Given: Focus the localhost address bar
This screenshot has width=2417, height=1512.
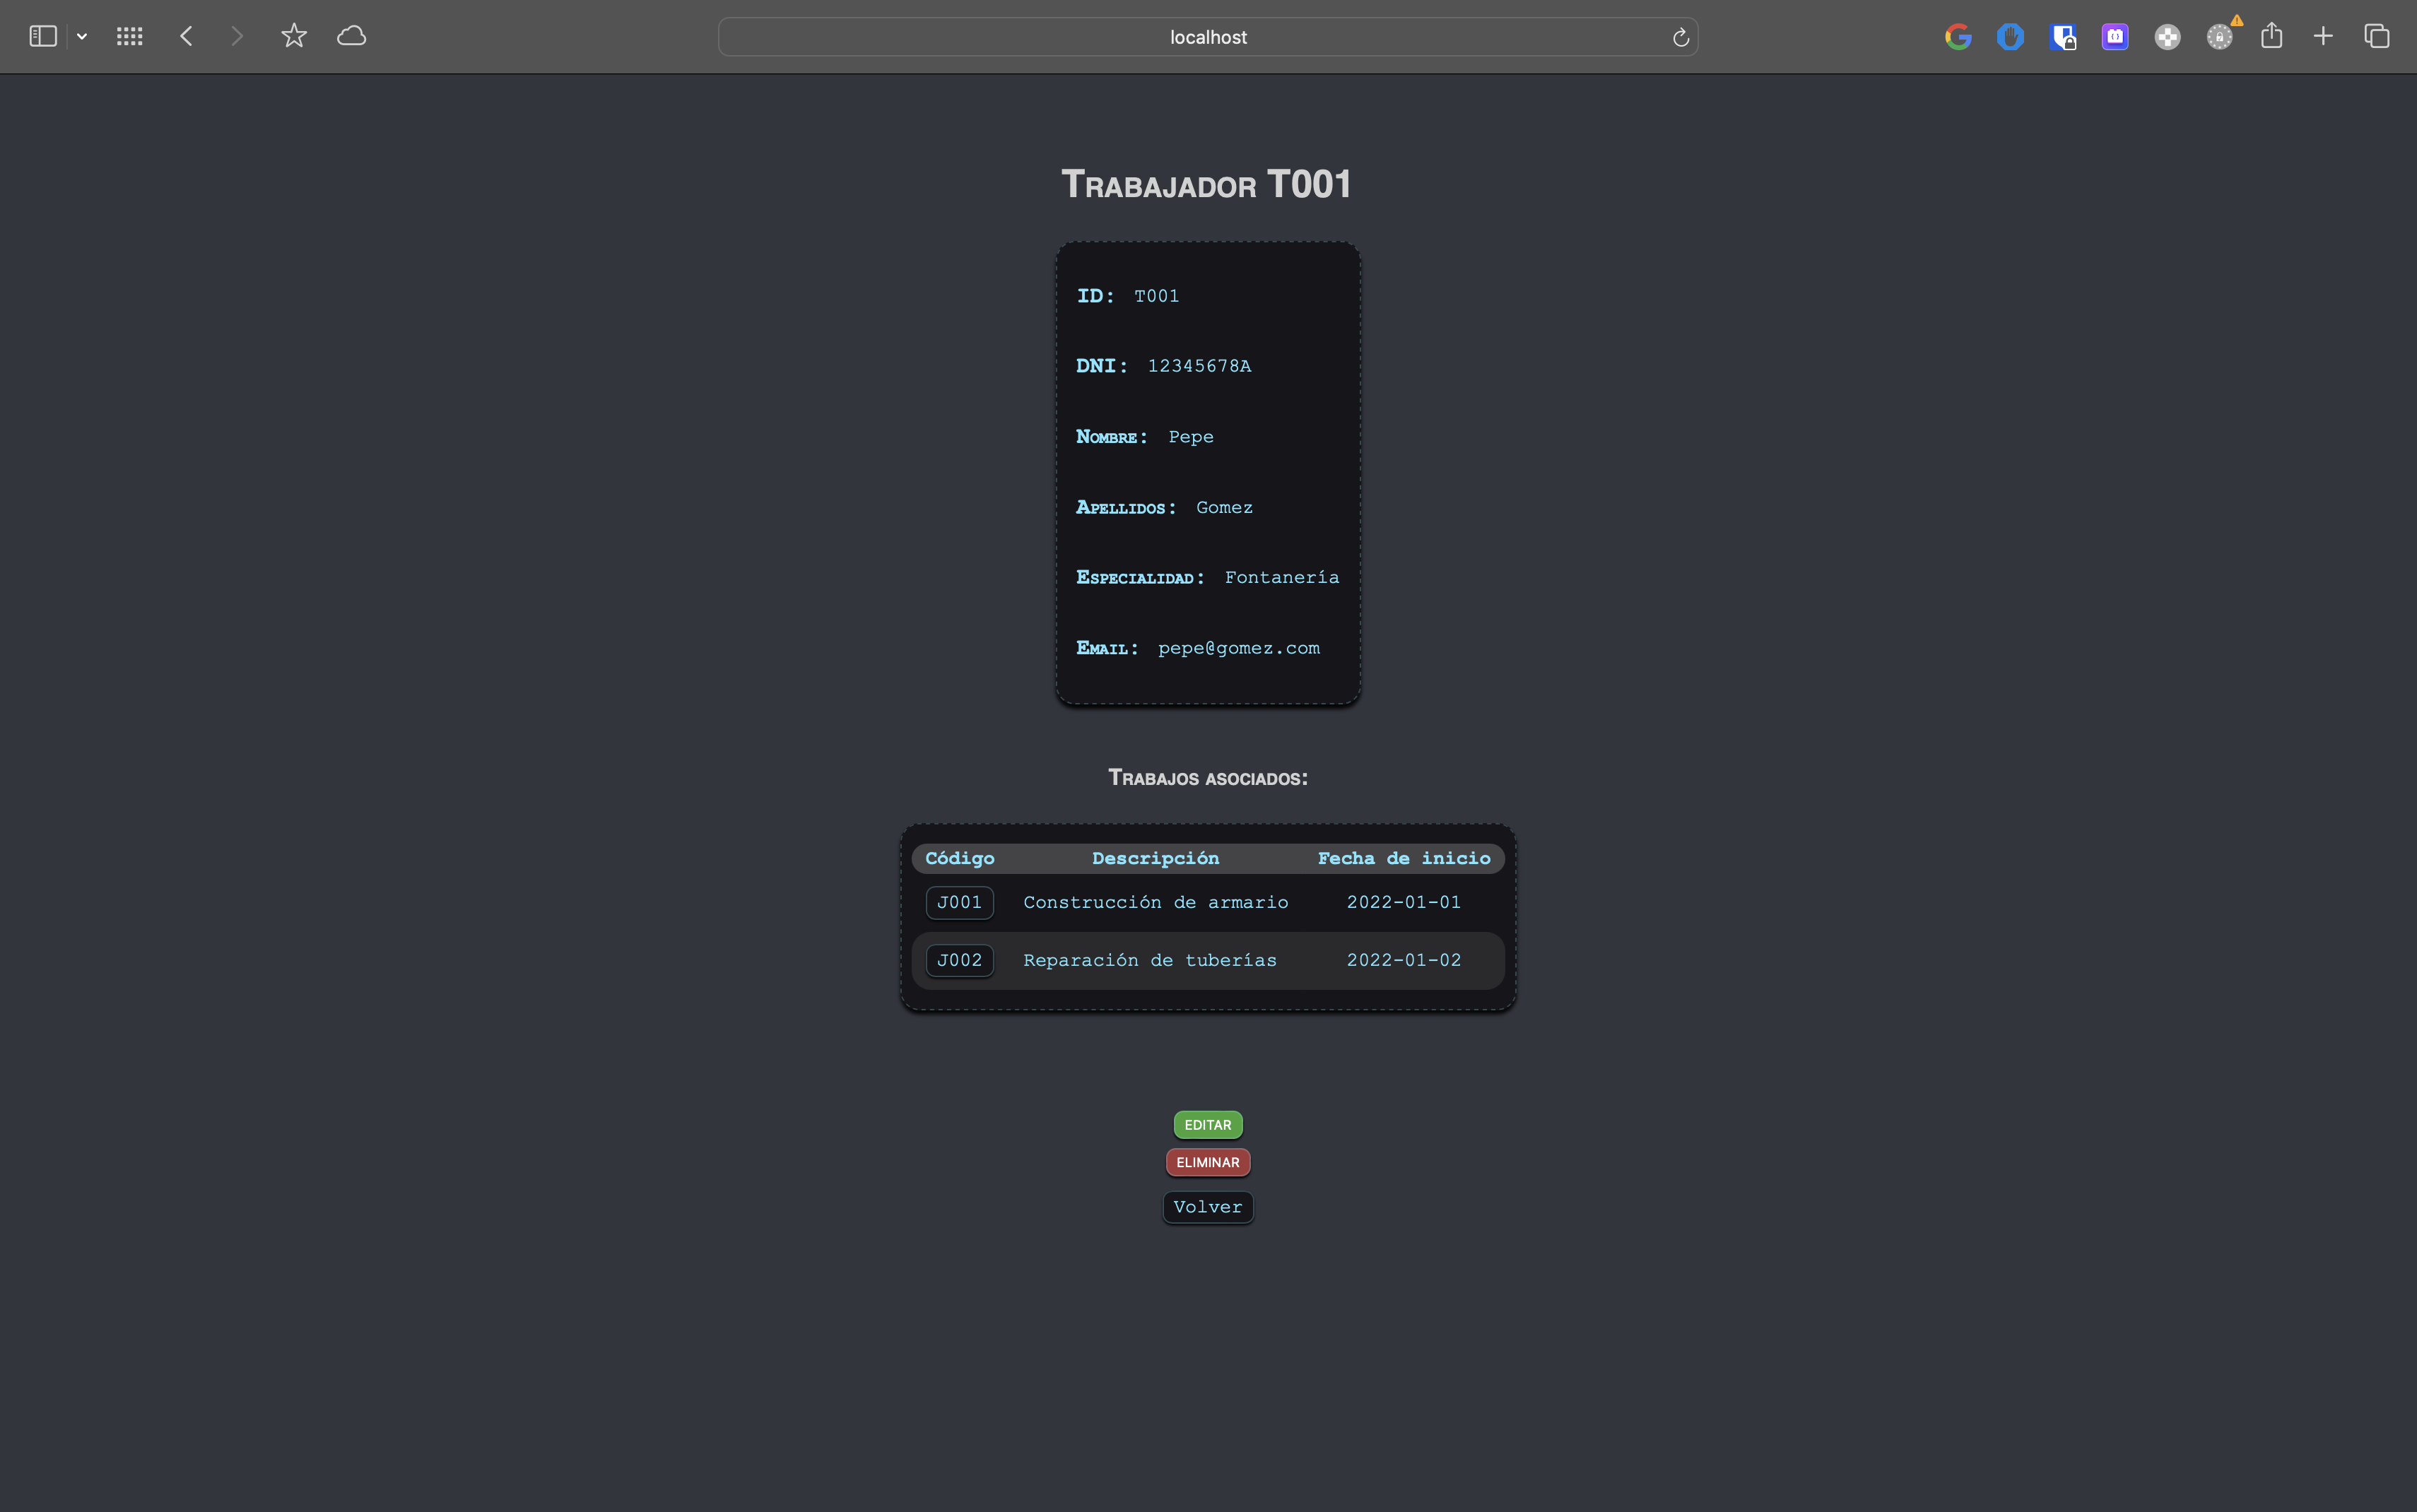Looking at the screenshot, I should click(1208, 37).
